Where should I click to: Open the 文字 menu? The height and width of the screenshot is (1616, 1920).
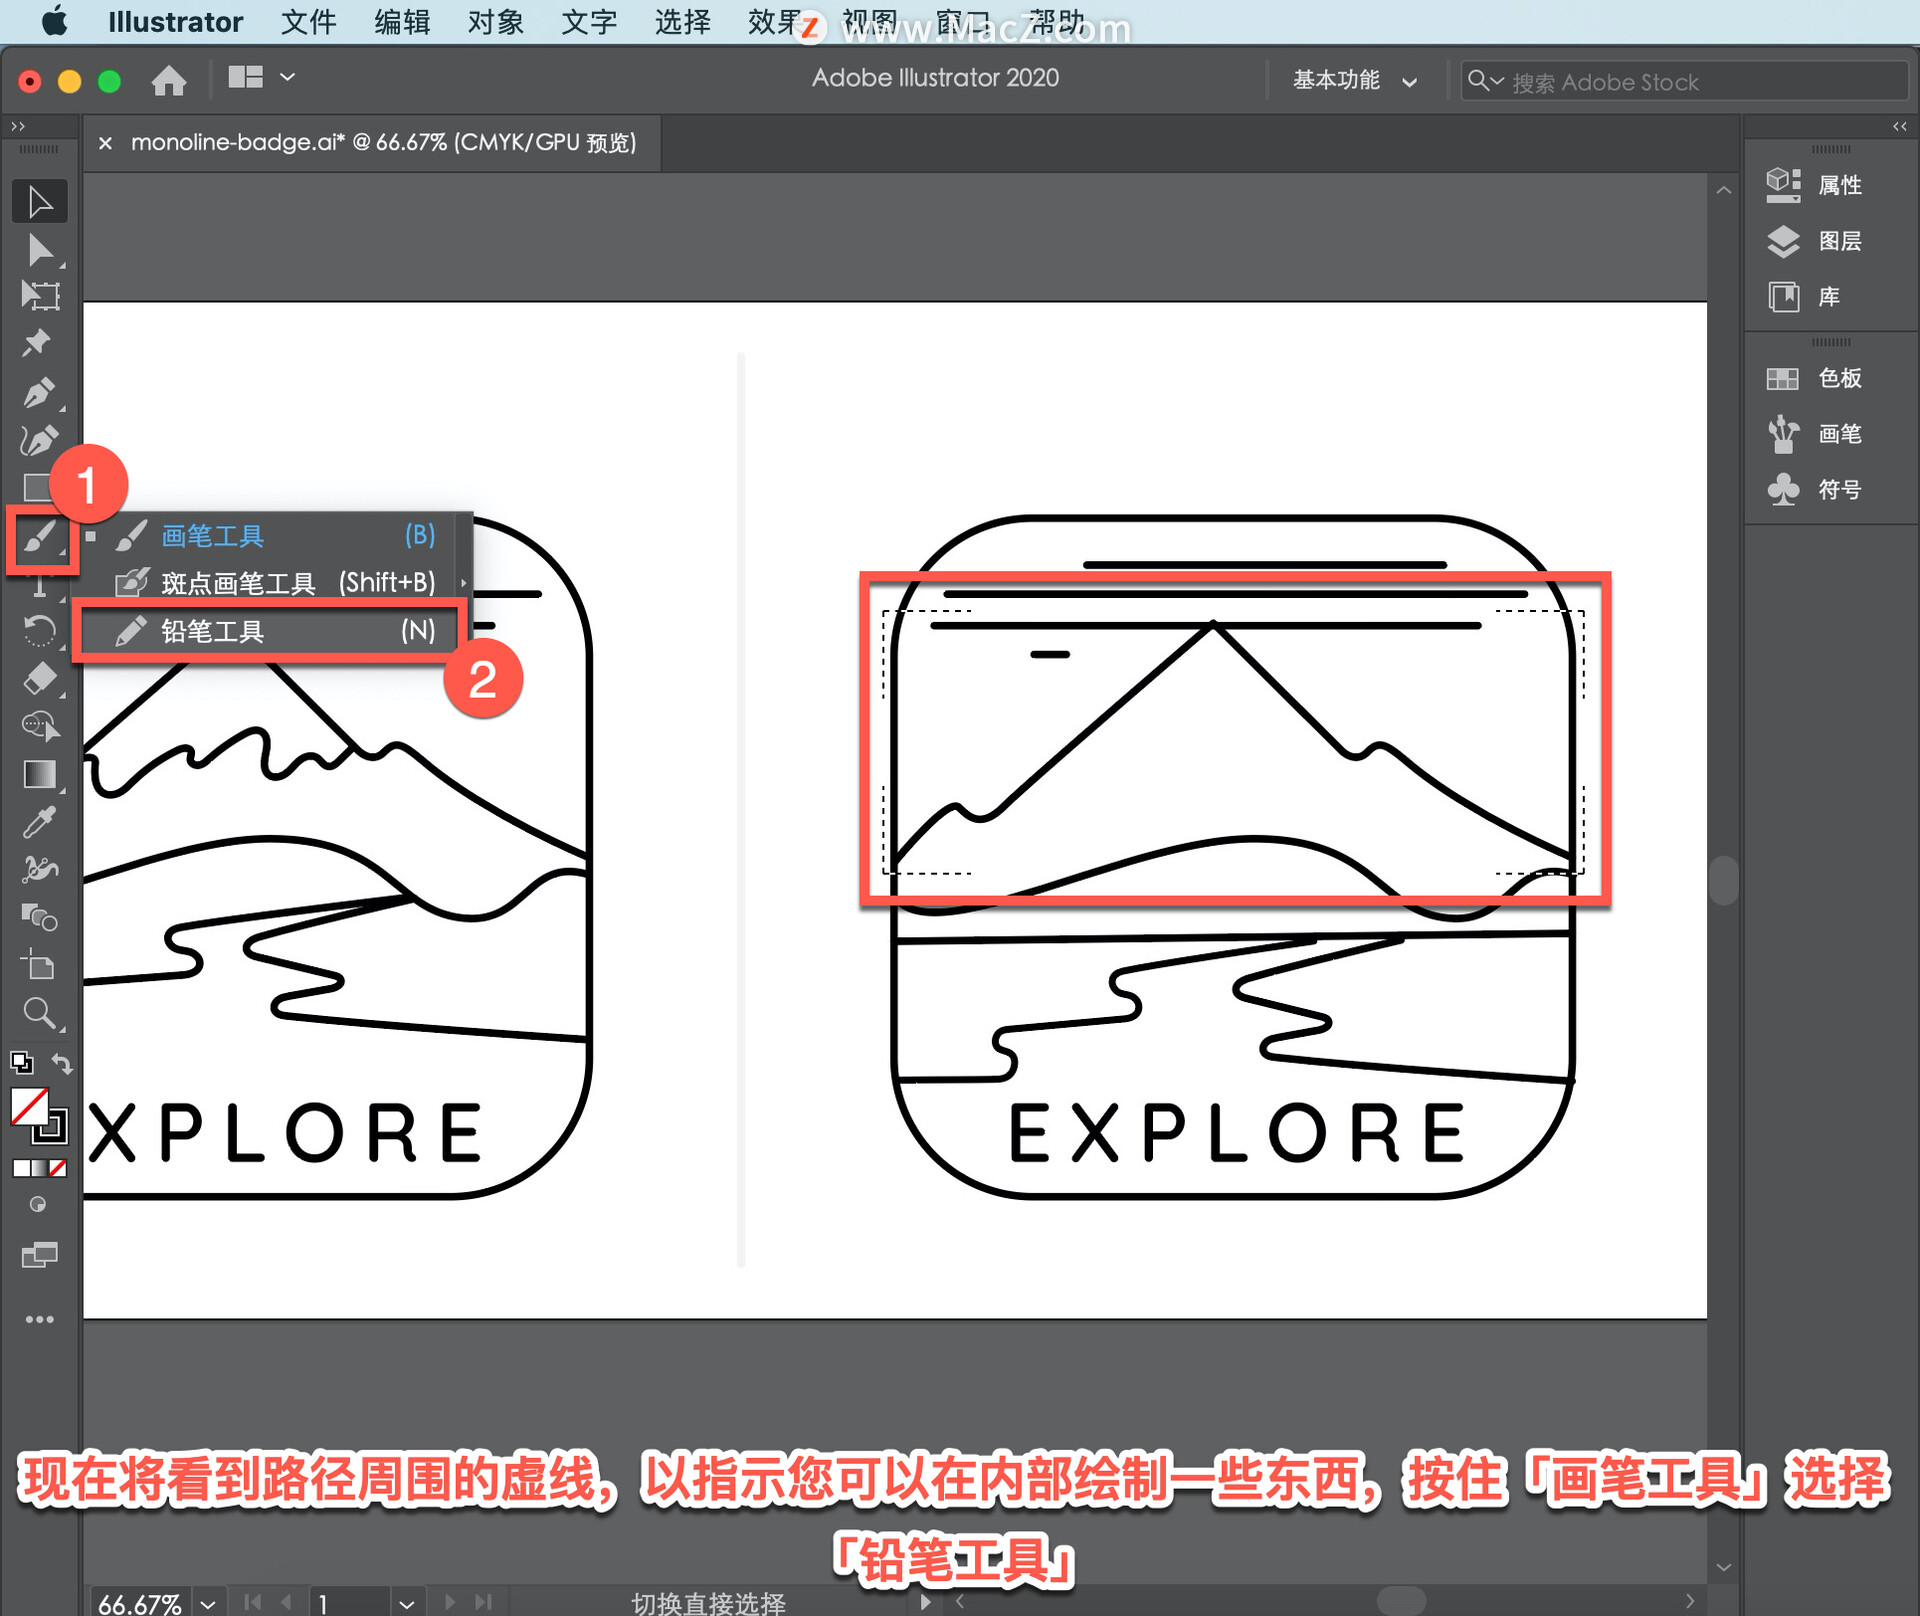(x=589, y=21)
